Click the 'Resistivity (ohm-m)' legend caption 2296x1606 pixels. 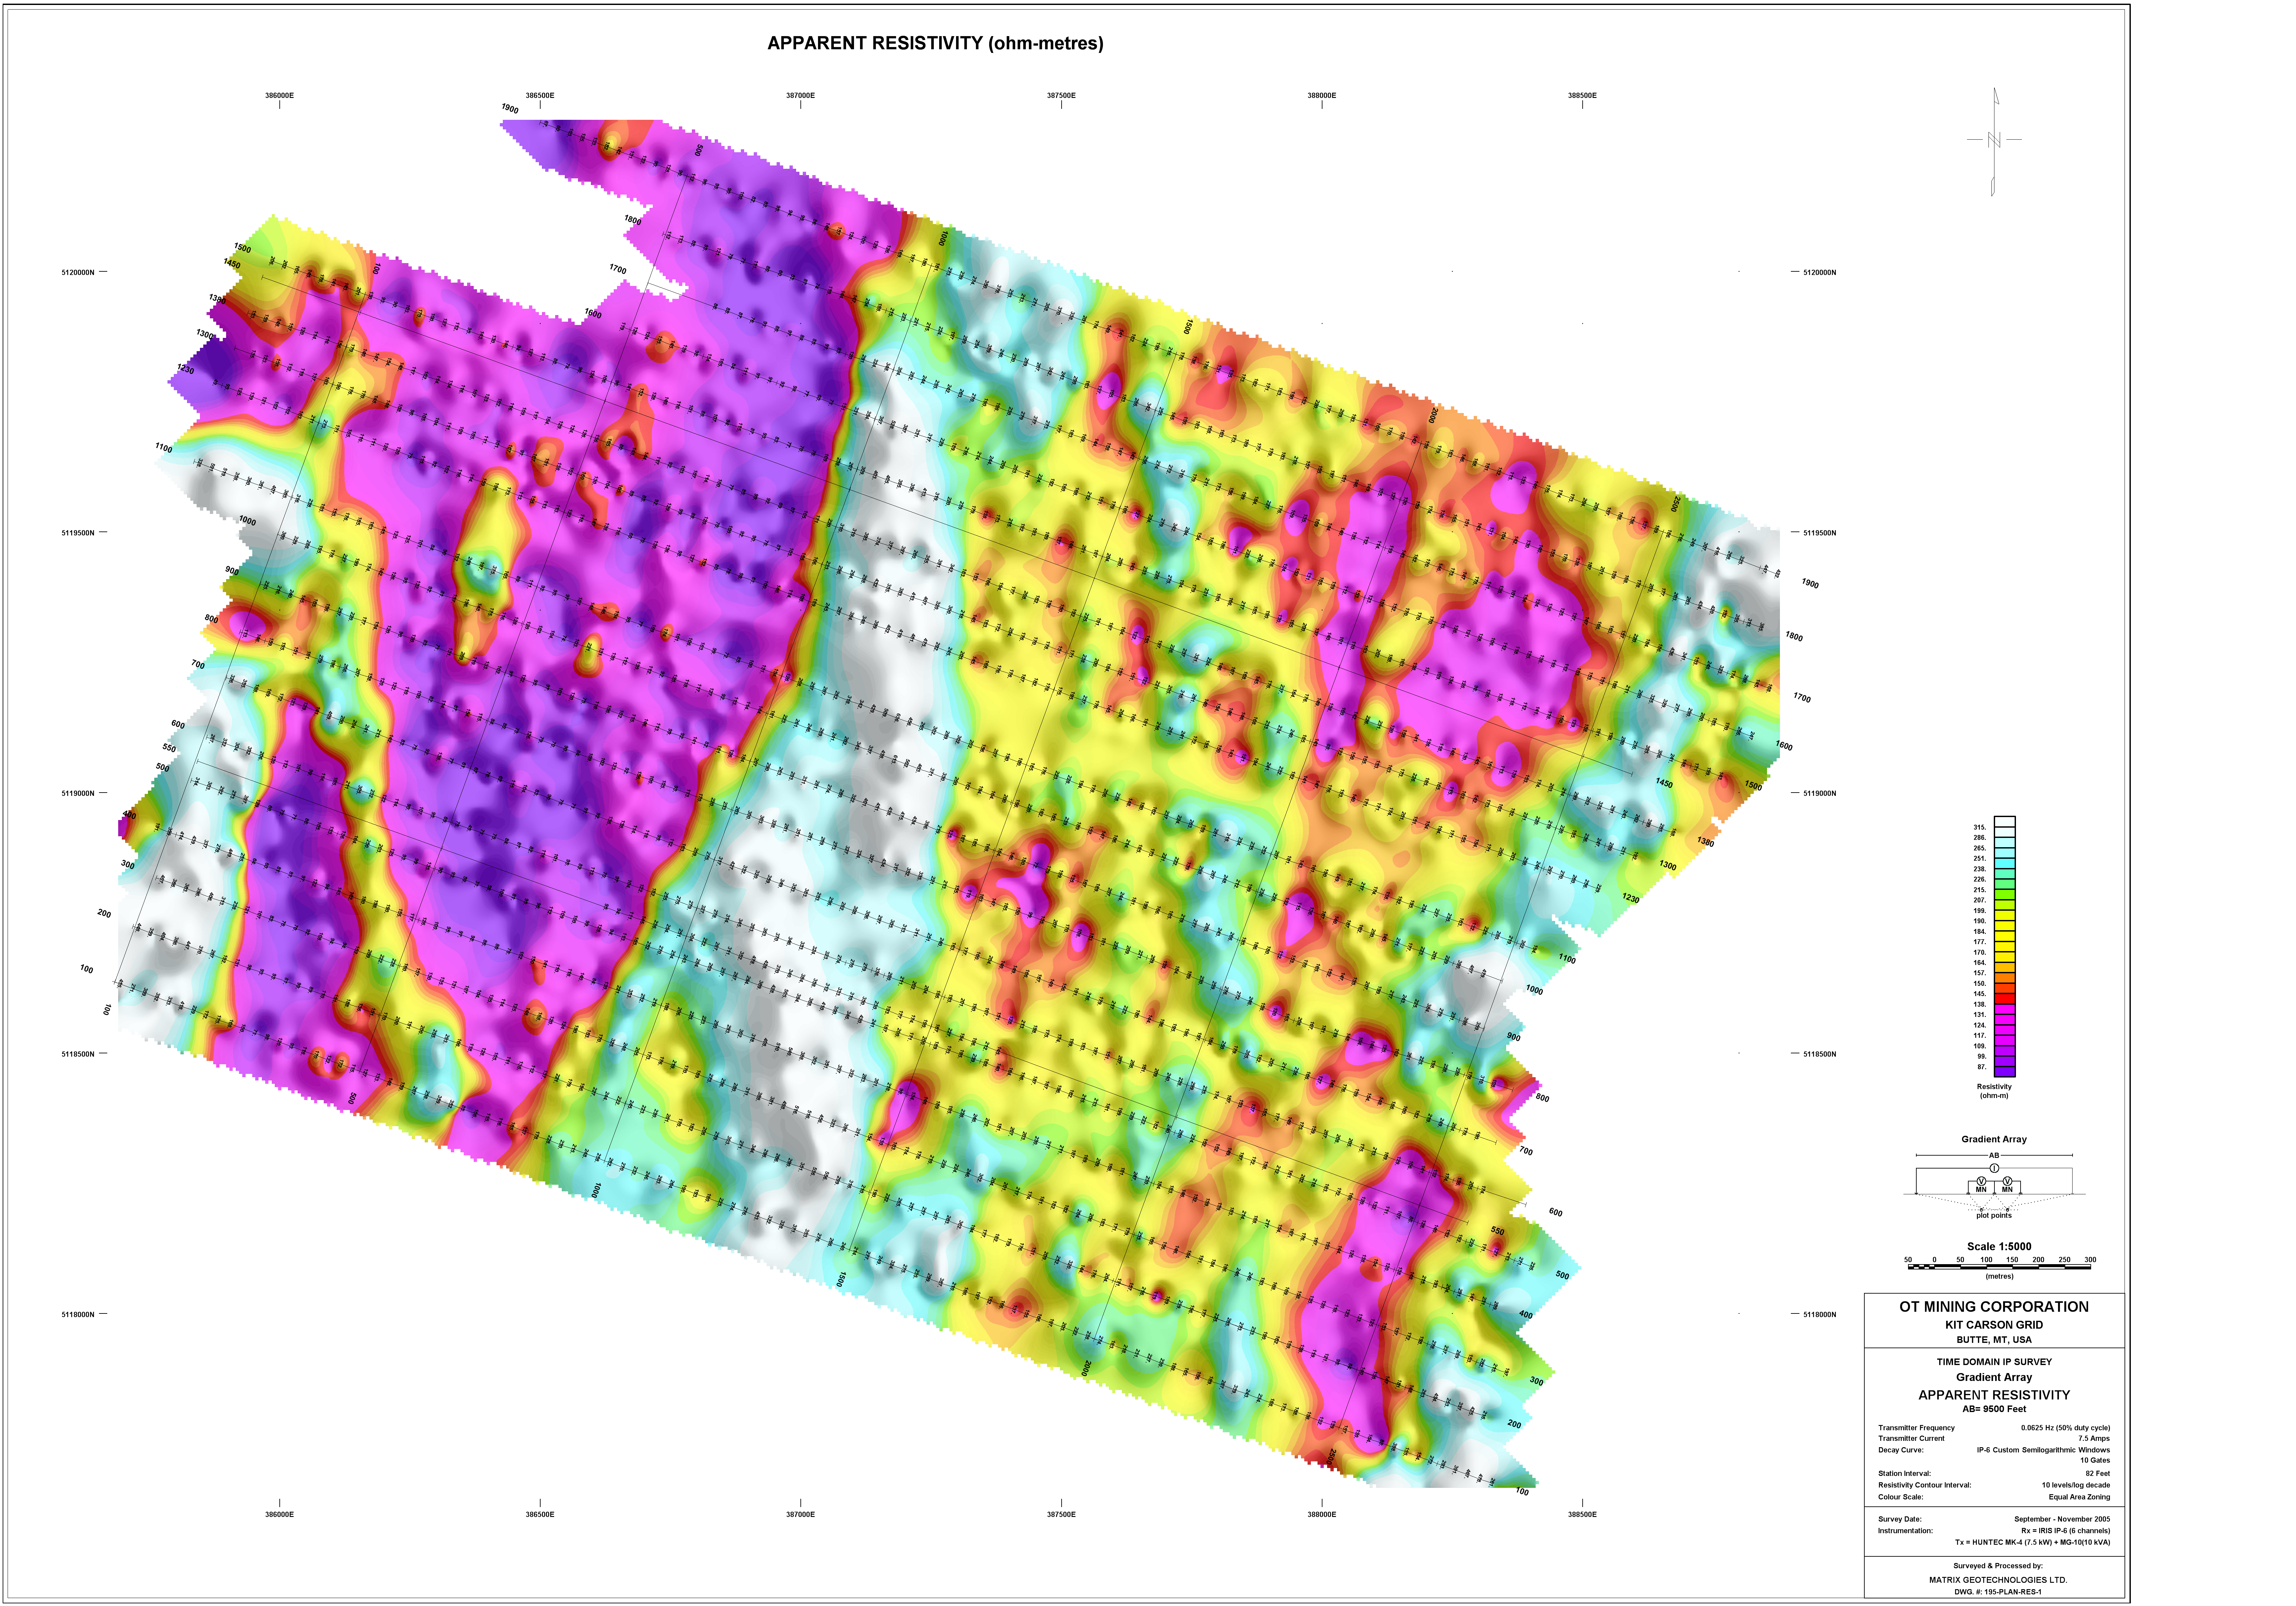tap(1994, 1091)
